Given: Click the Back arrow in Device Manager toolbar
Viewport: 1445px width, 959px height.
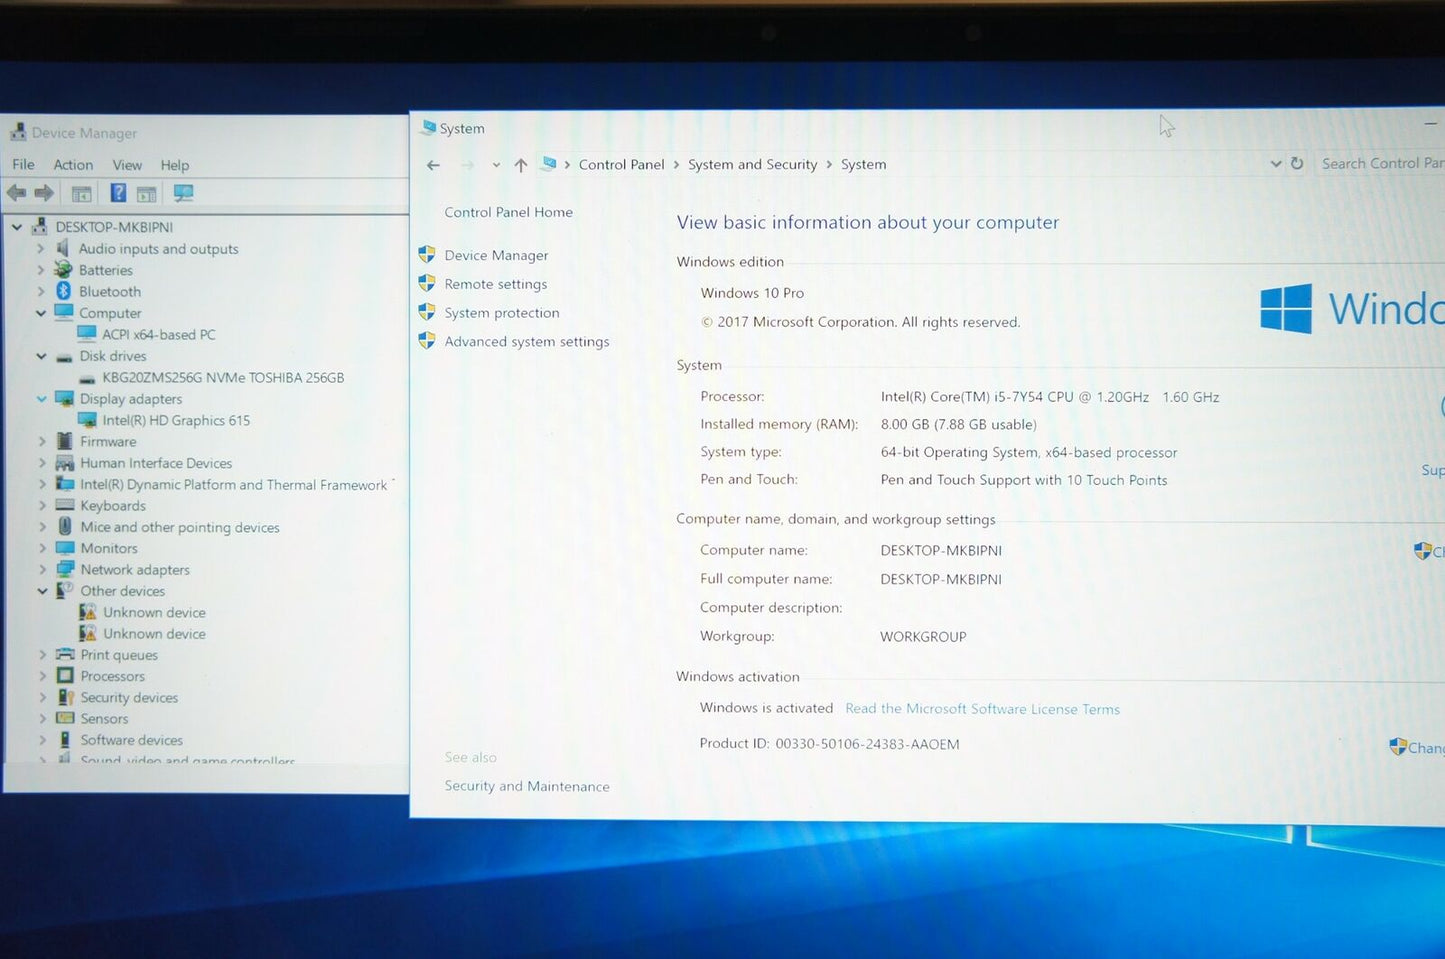Looking at the screenshot, I should 16,193.
